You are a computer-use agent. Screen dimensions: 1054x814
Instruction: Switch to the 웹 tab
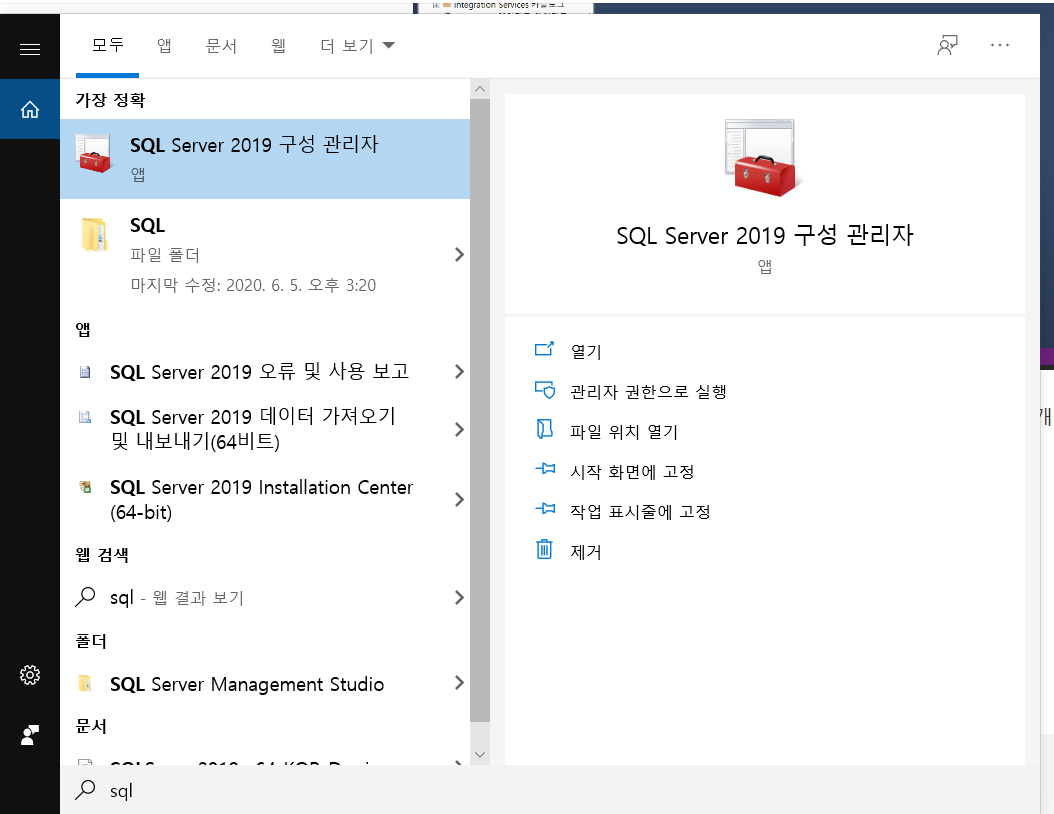278,45
